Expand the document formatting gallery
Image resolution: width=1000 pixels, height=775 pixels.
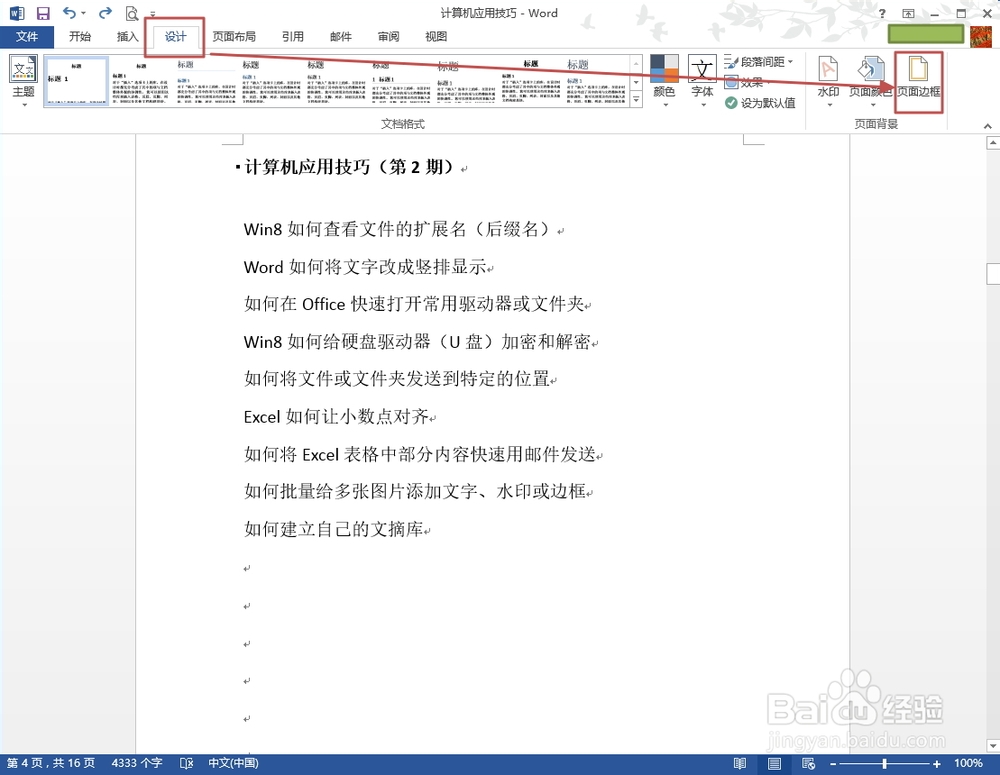click(x=636, y=100)
